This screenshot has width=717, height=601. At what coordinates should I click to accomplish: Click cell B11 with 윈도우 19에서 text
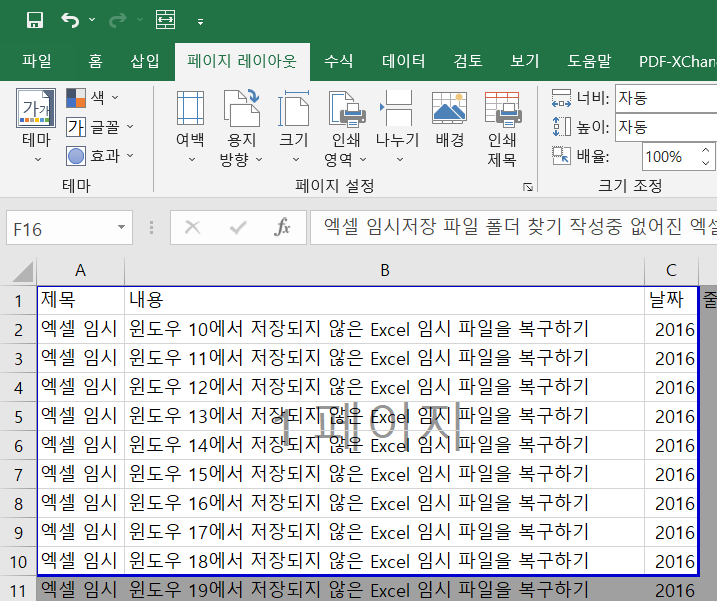[385, 590]
